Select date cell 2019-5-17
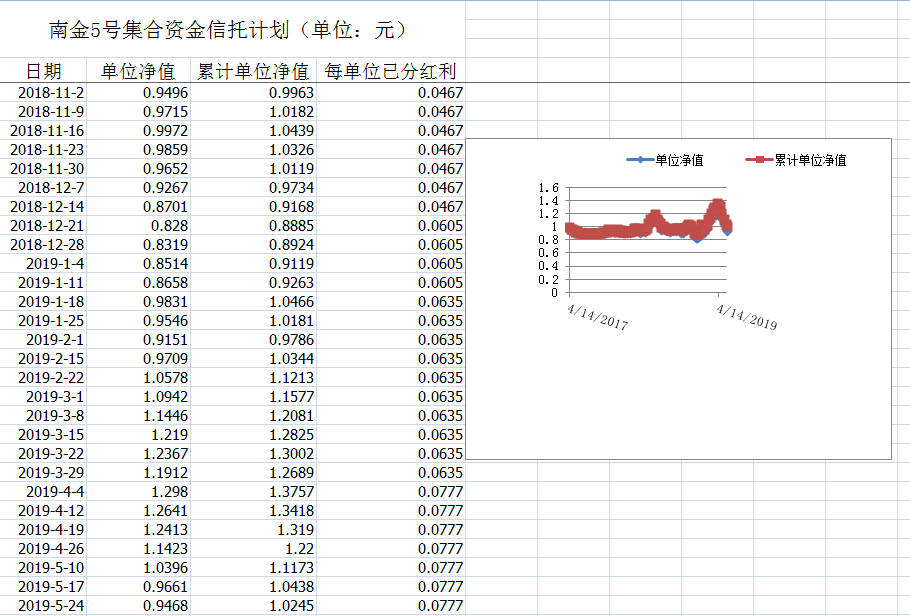The image size is (910, 616). tap(44, 587)
